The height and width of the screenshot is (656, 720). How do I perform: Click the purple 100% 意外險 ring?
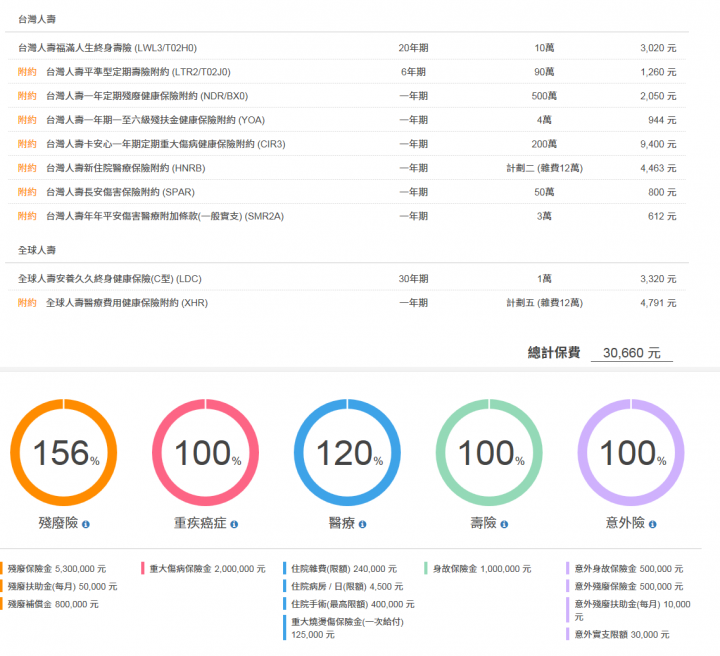coord(631,453)
